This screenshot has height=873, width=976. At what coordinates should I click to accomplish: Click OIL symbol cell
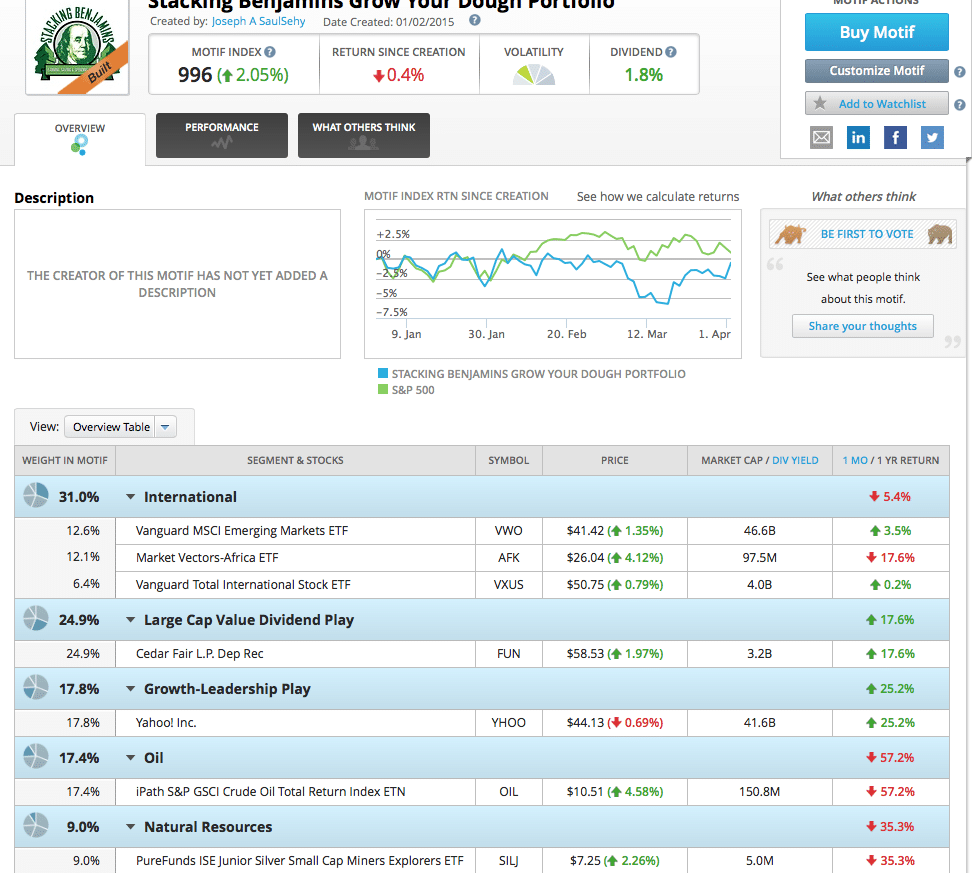tap(509, 792)
